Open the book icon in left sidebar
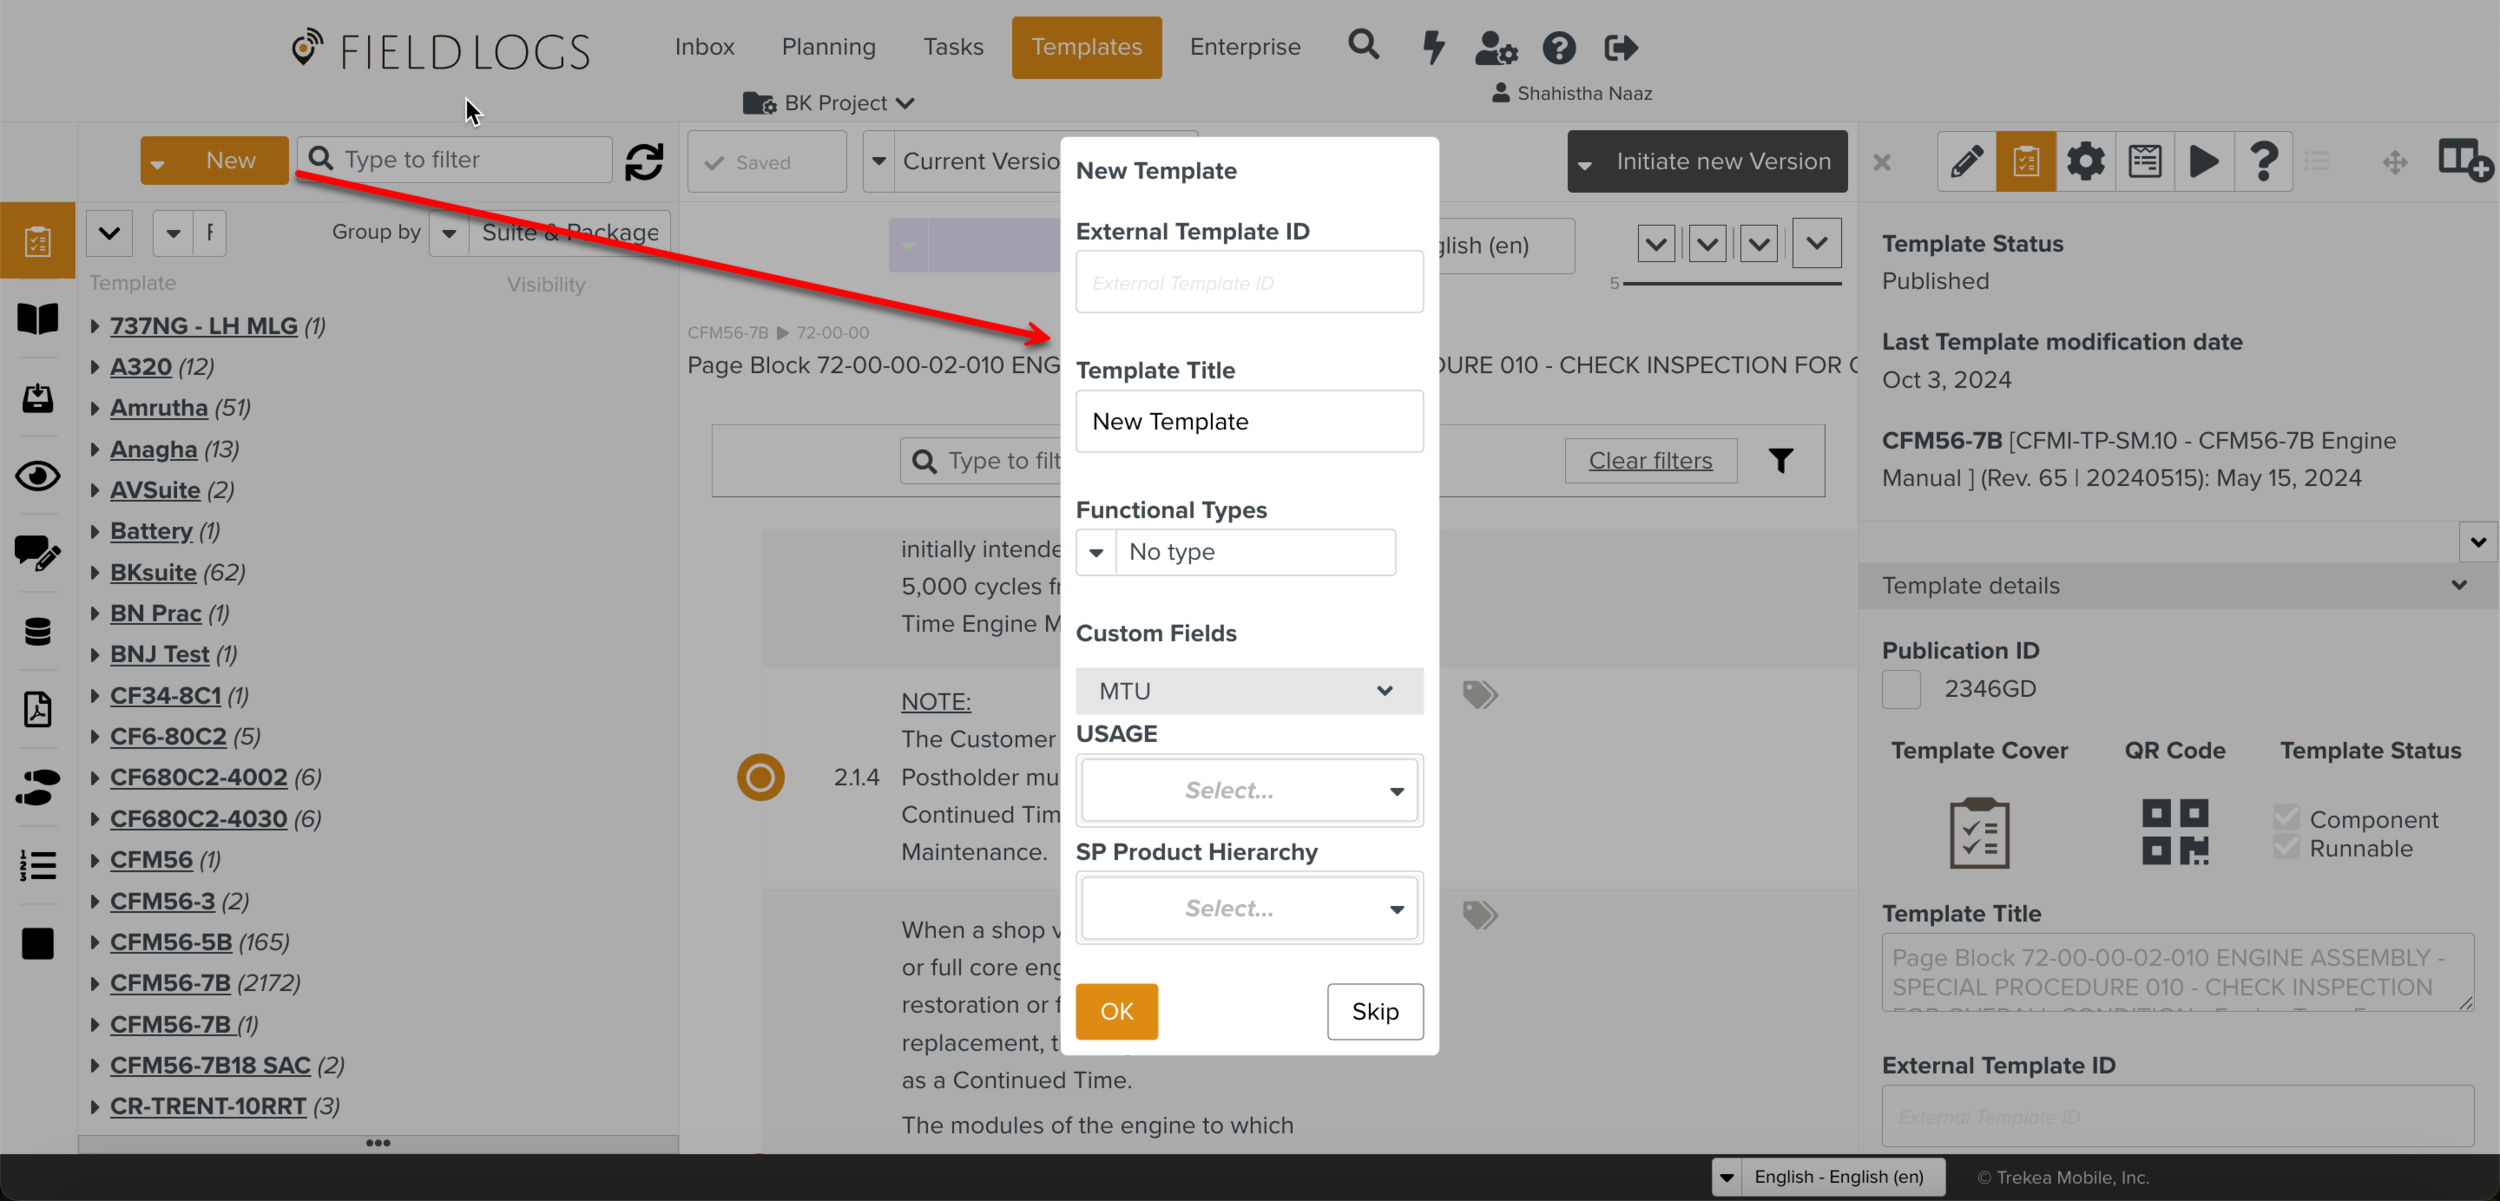The width and height of the screenshot is (2500, 1201). tap(38, 319)
